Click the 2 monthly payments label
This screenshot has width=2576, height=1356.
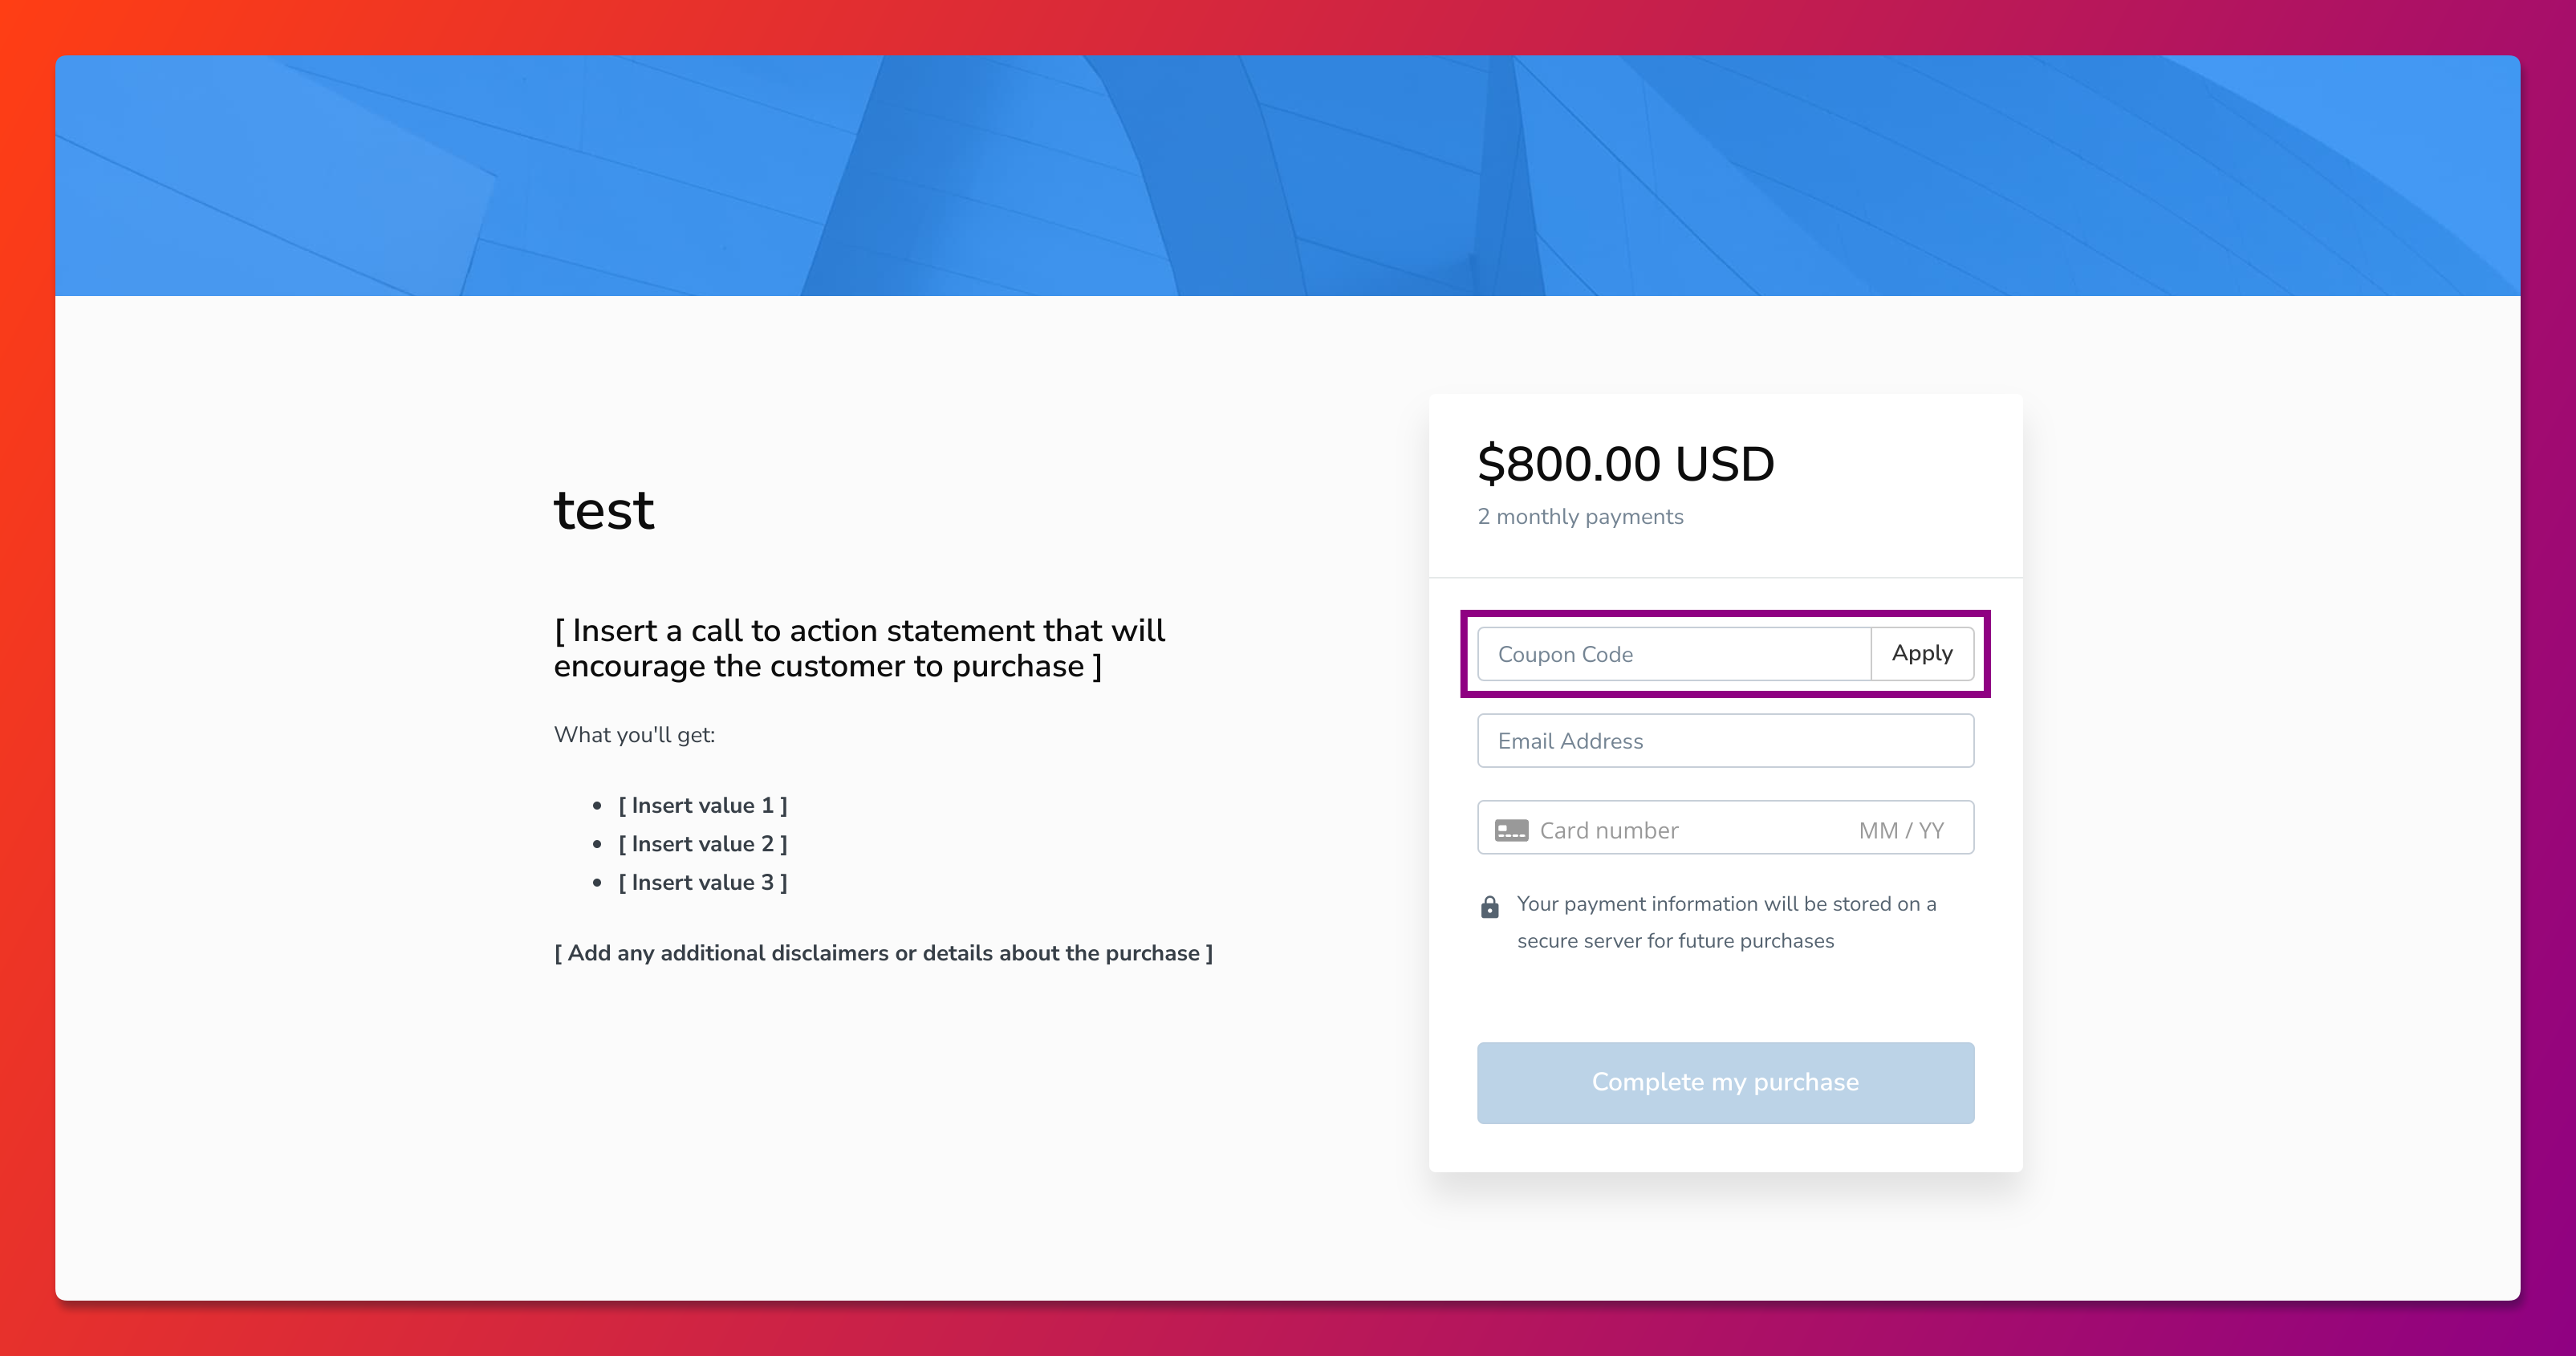(1580, 517)
